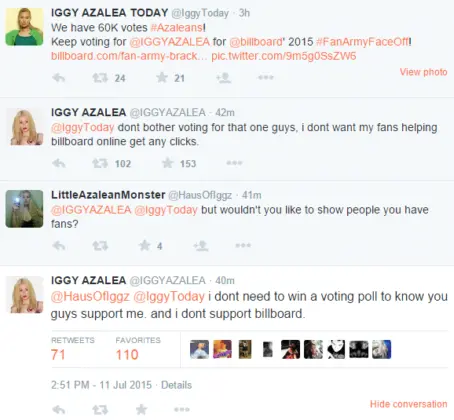Open the billboard.com fan-army link
Image resolution: width=454 pixels, height=420 pixels.
coord(129,56)
